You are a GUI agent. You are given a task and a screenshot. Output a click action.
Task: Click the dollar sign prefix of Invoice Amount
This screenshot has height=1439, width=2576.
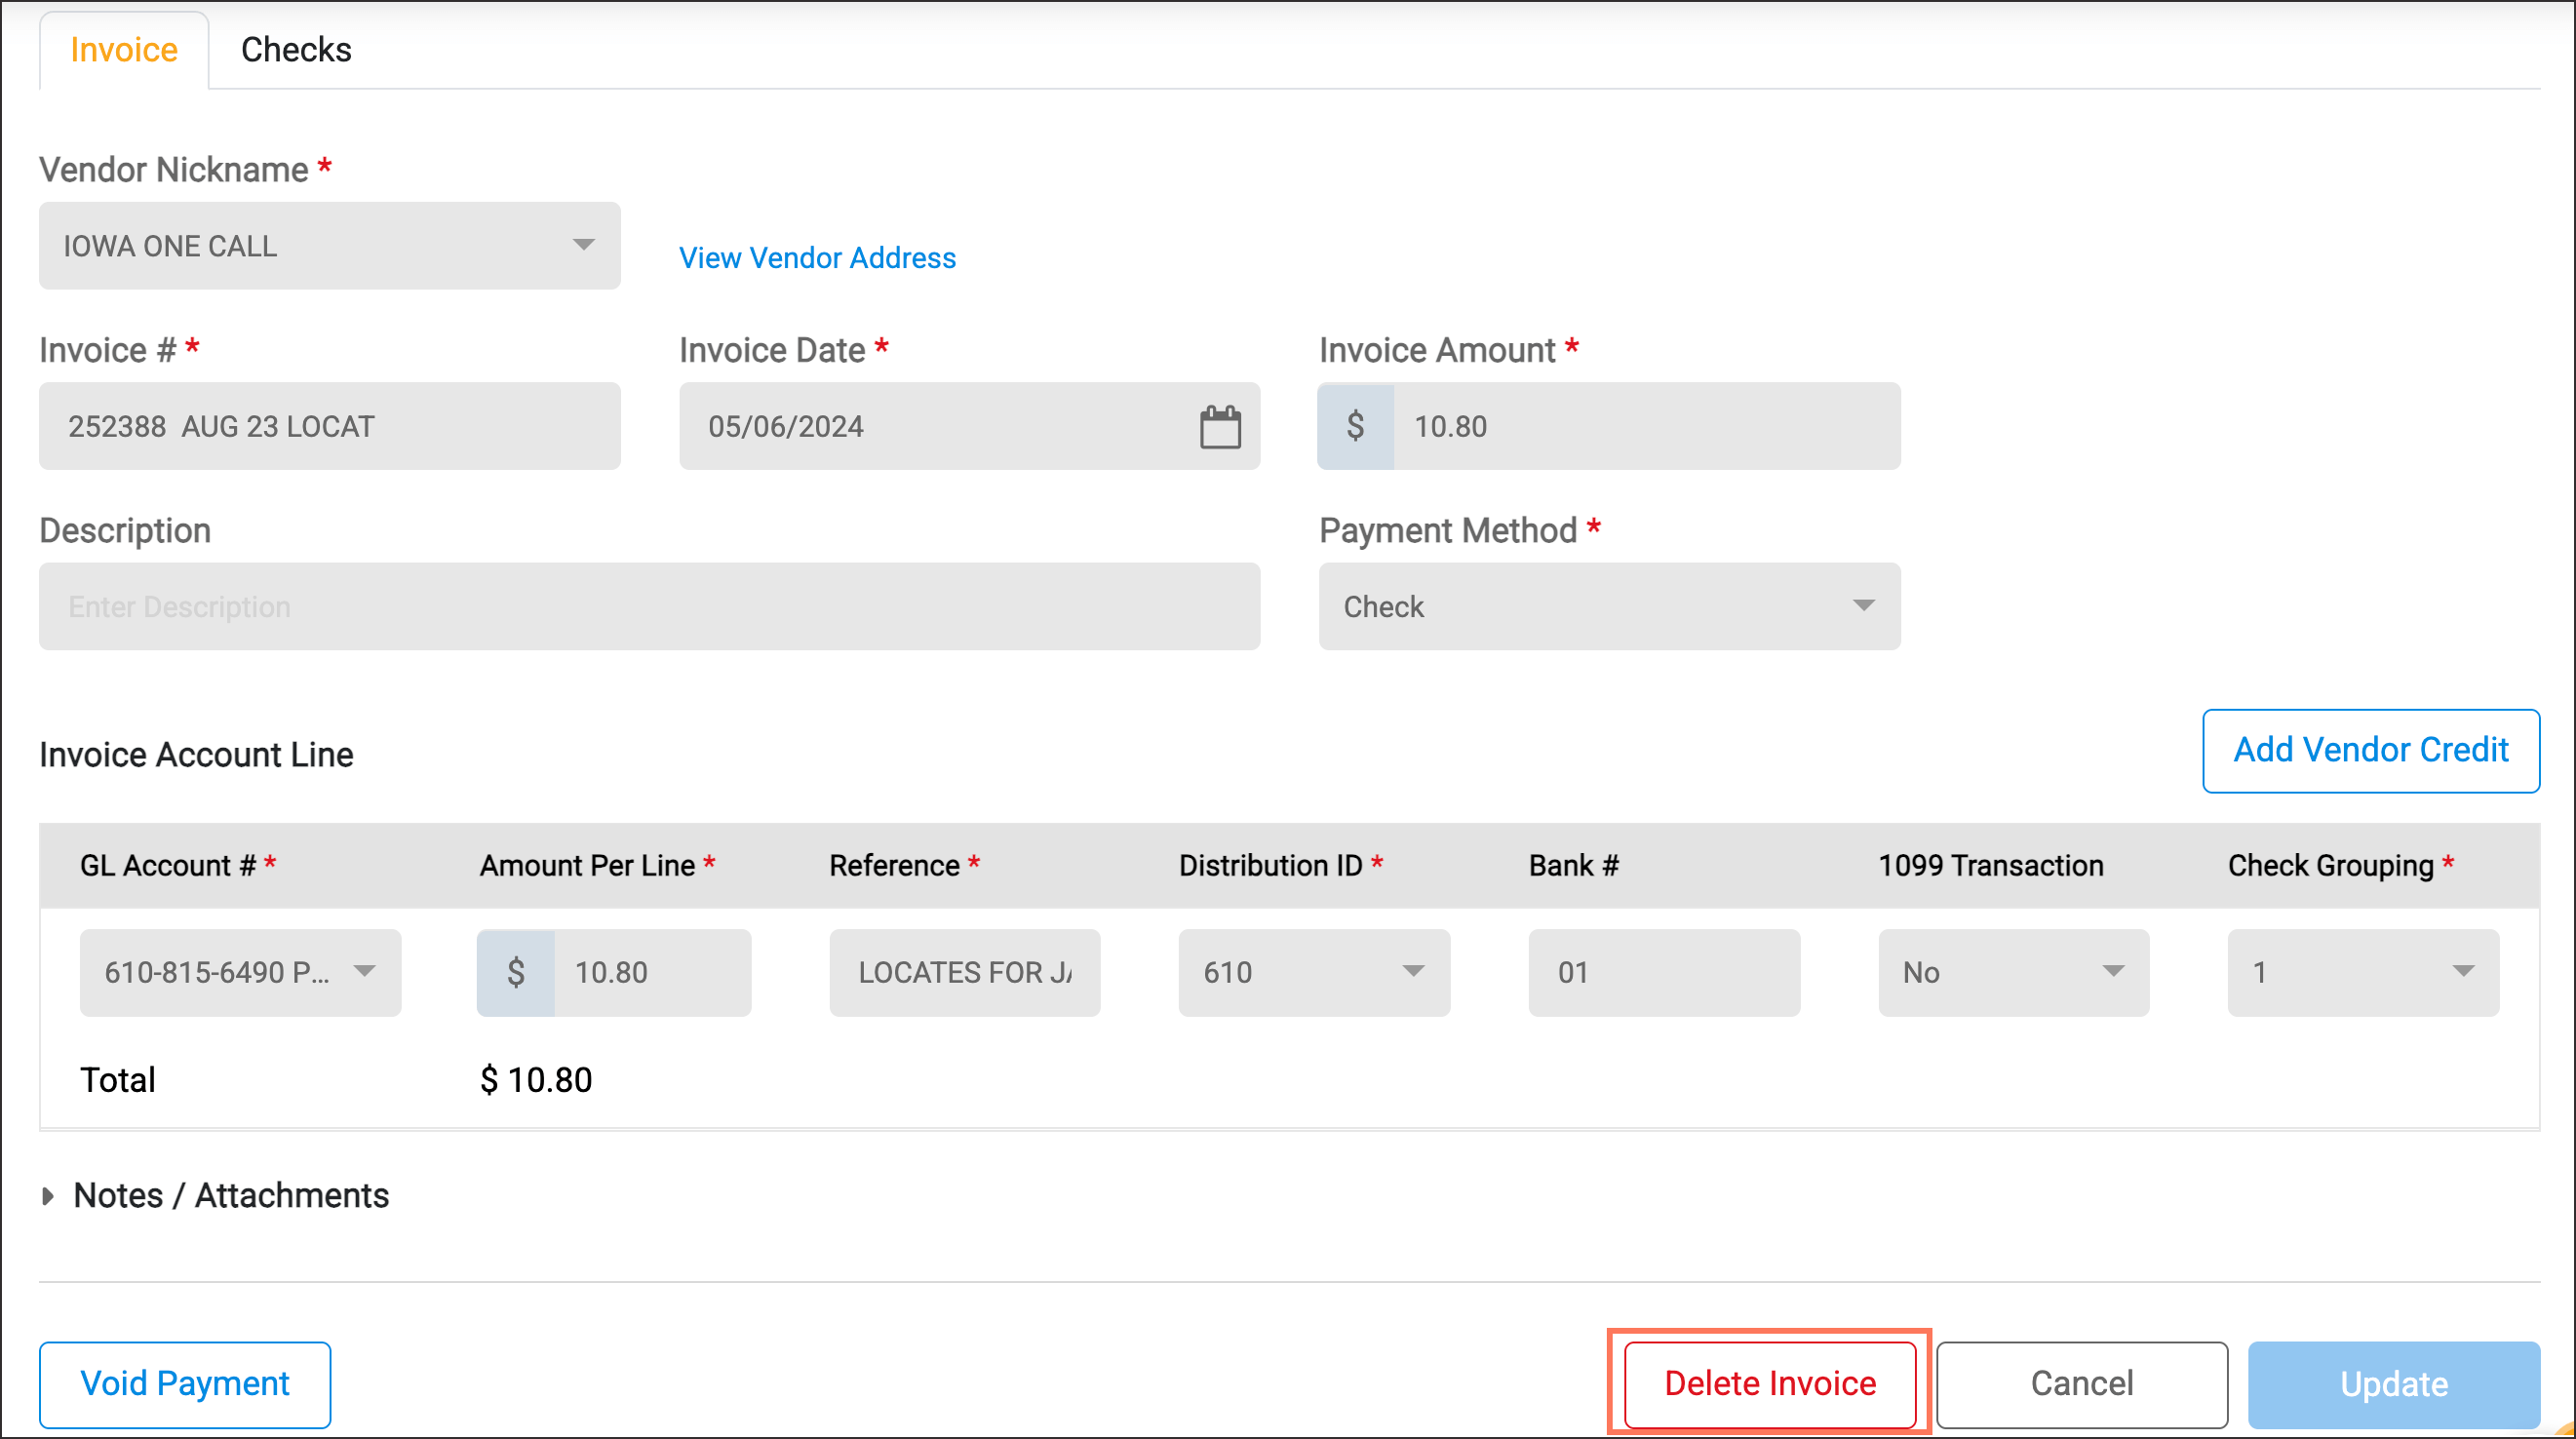1356,426
